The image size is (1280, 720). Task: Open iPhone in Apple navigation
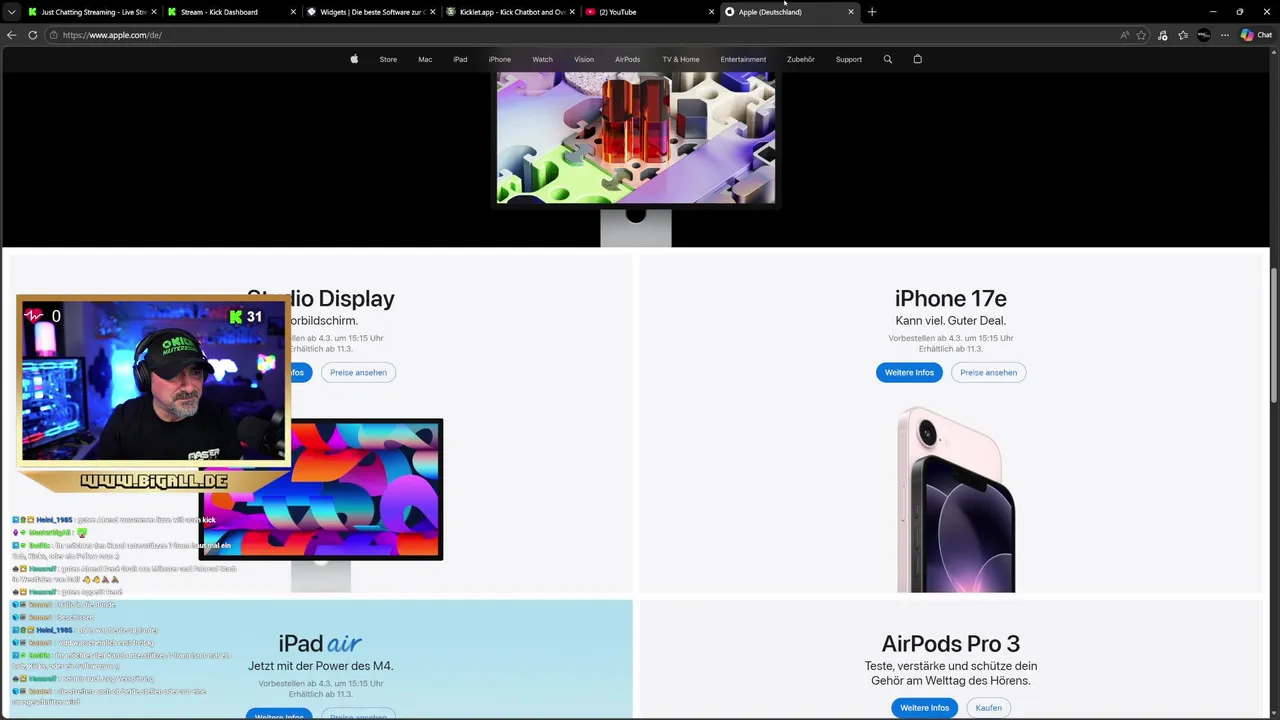click(x=500, y=59)
